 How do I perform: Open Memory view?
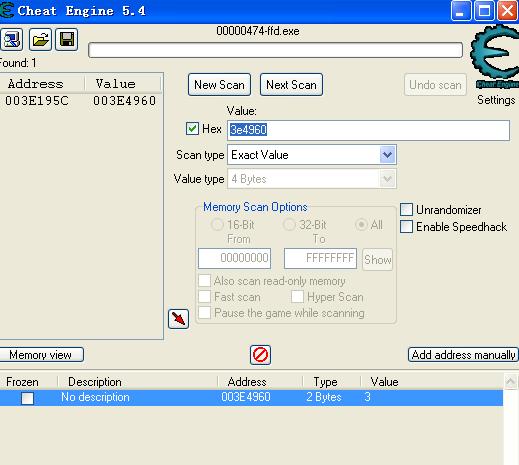tap(41, 355)
